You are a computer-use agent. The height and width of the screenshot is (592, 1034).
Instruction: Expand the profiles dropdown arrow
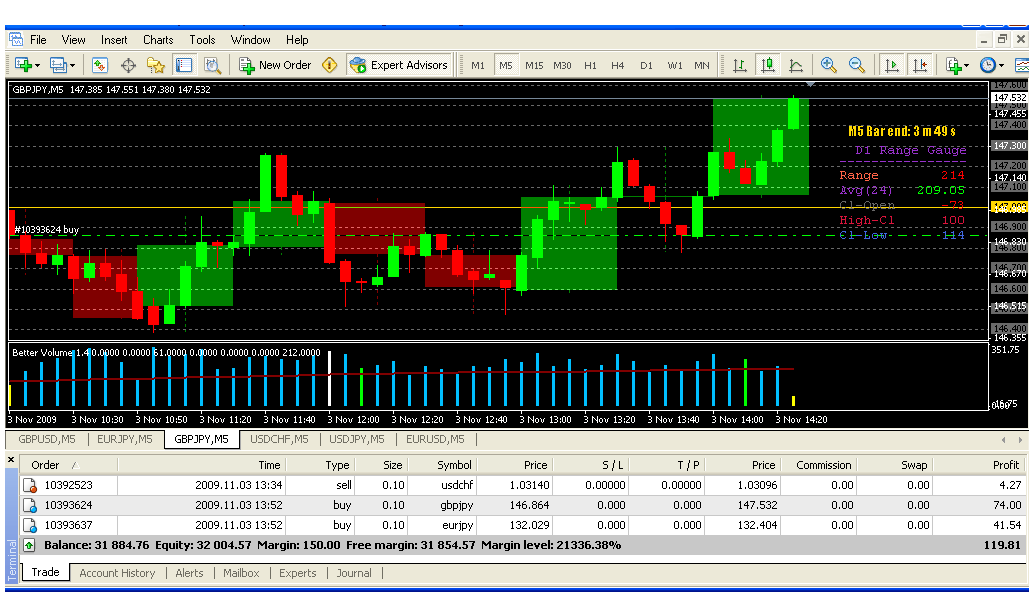coord(72,65)
